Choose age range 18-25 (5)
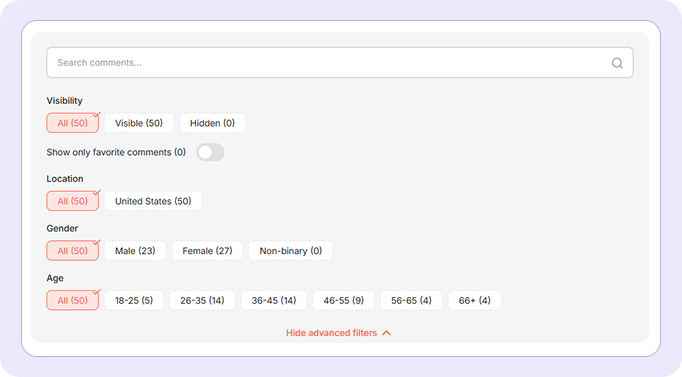Viewport: 682px width, 377px height. 134,300
